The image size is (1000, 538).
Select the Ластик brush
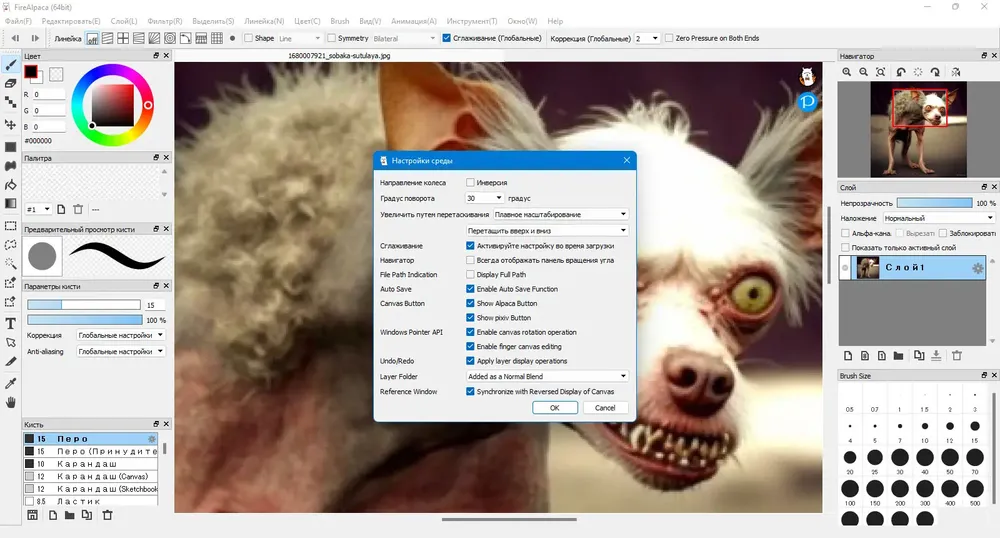click(91, 501)
